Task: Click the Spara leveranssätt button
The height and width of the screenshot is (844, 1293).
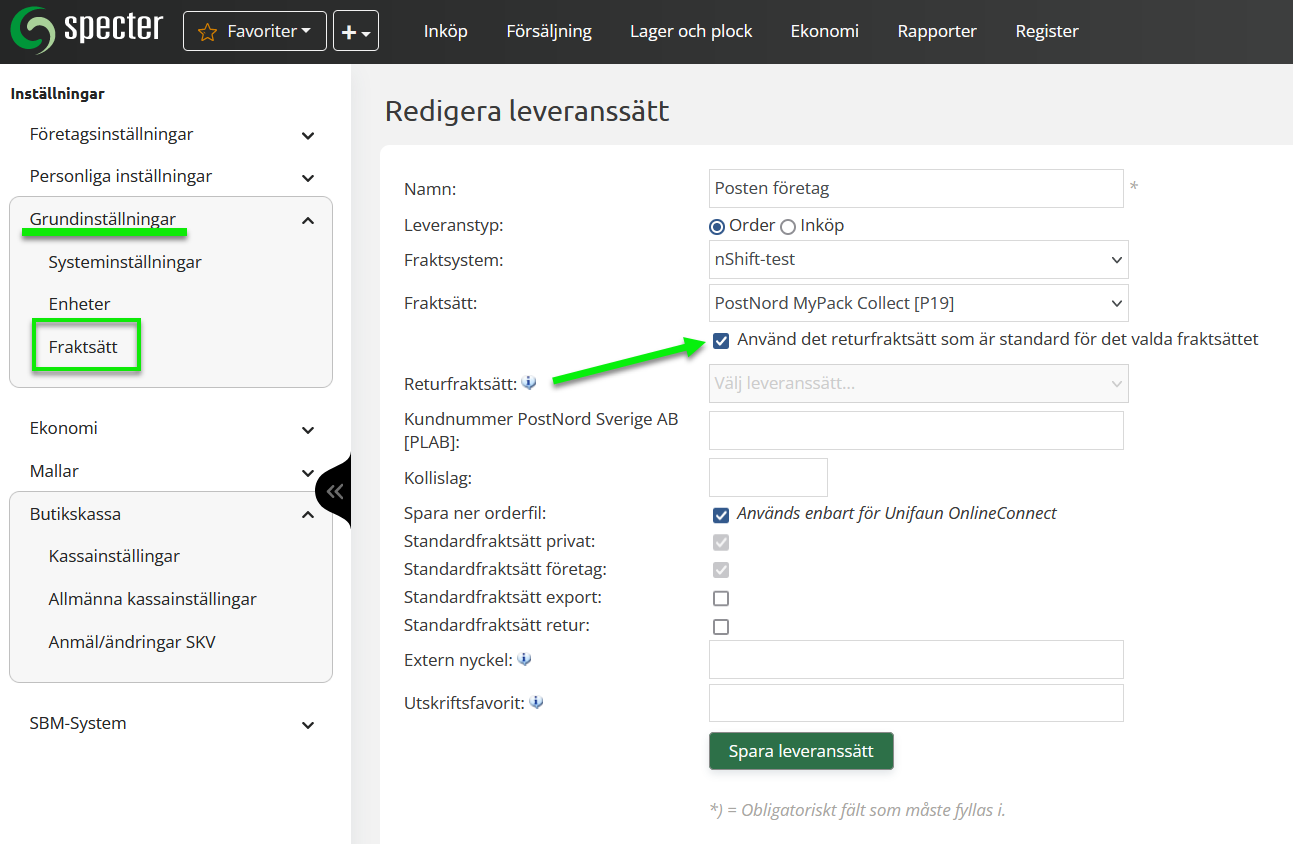Action: tap(800, 751)
